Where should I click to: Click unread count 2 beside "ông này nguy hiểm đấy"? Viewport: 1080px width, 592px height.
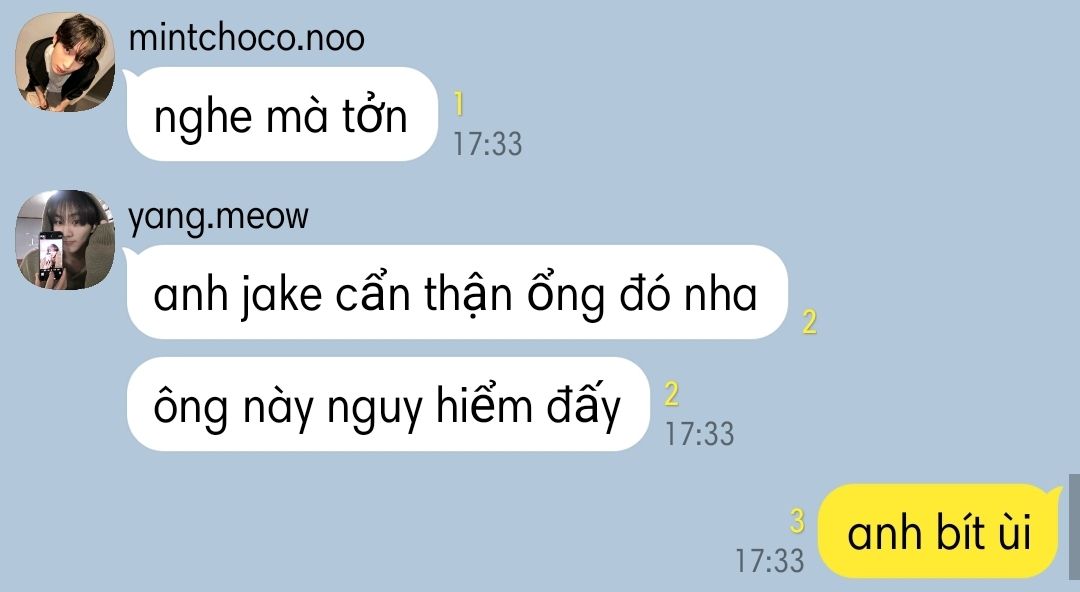pyautogui.click(x=672, y=394)
